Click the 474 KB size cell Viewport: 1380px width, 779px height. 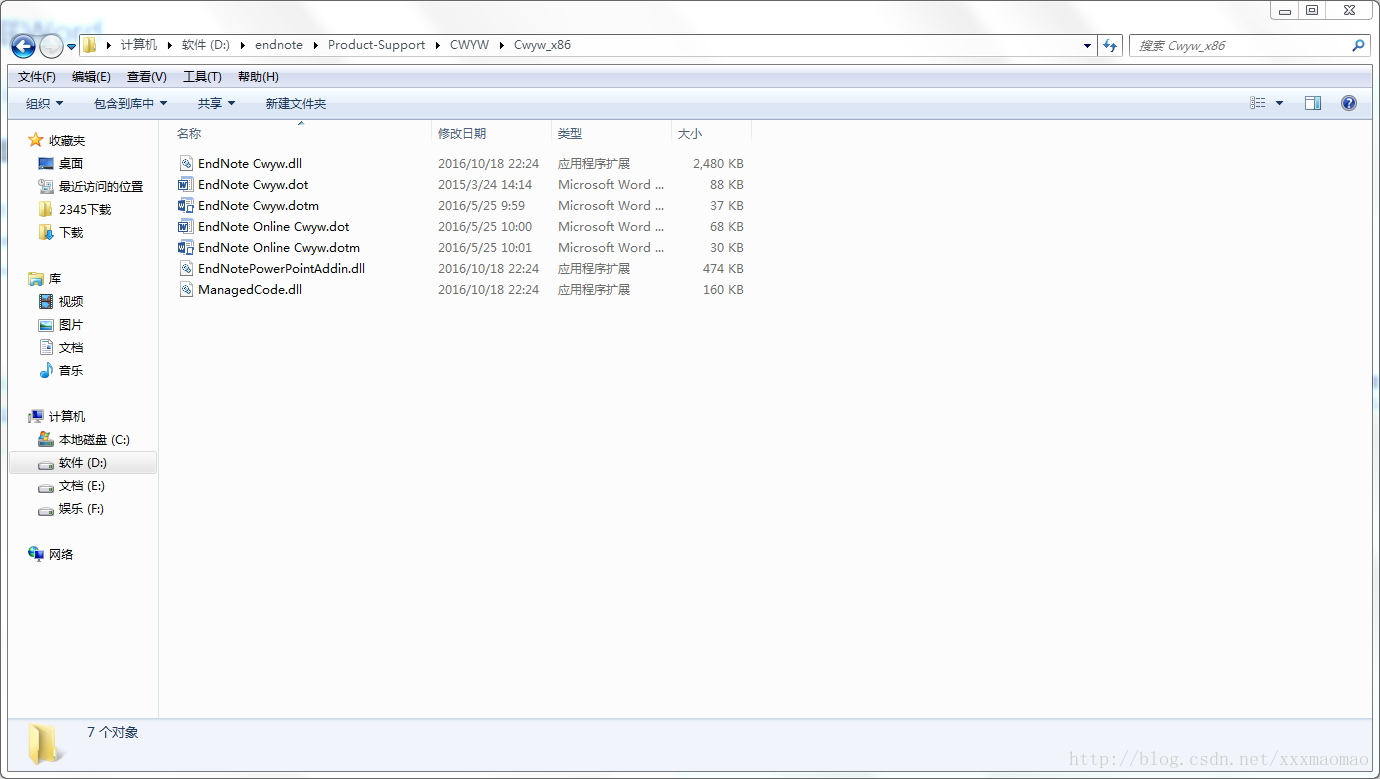[x=723, y=268]
